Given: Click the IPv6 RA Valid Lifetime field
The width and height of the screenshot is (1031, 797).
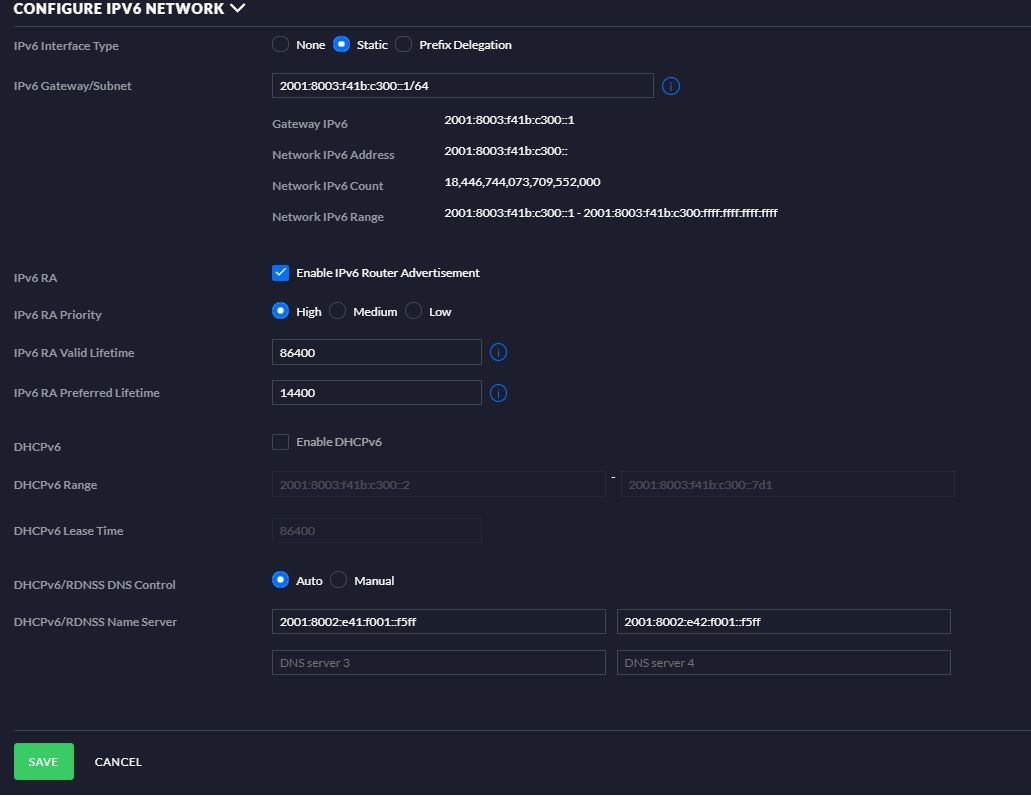Looking at the screenshot, I should pos(376,353).
